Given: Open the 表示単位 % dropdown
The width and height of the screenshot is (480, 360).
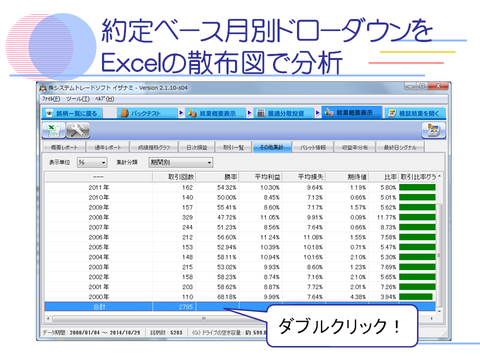Looking at the screenshot, I should [92, 163].
